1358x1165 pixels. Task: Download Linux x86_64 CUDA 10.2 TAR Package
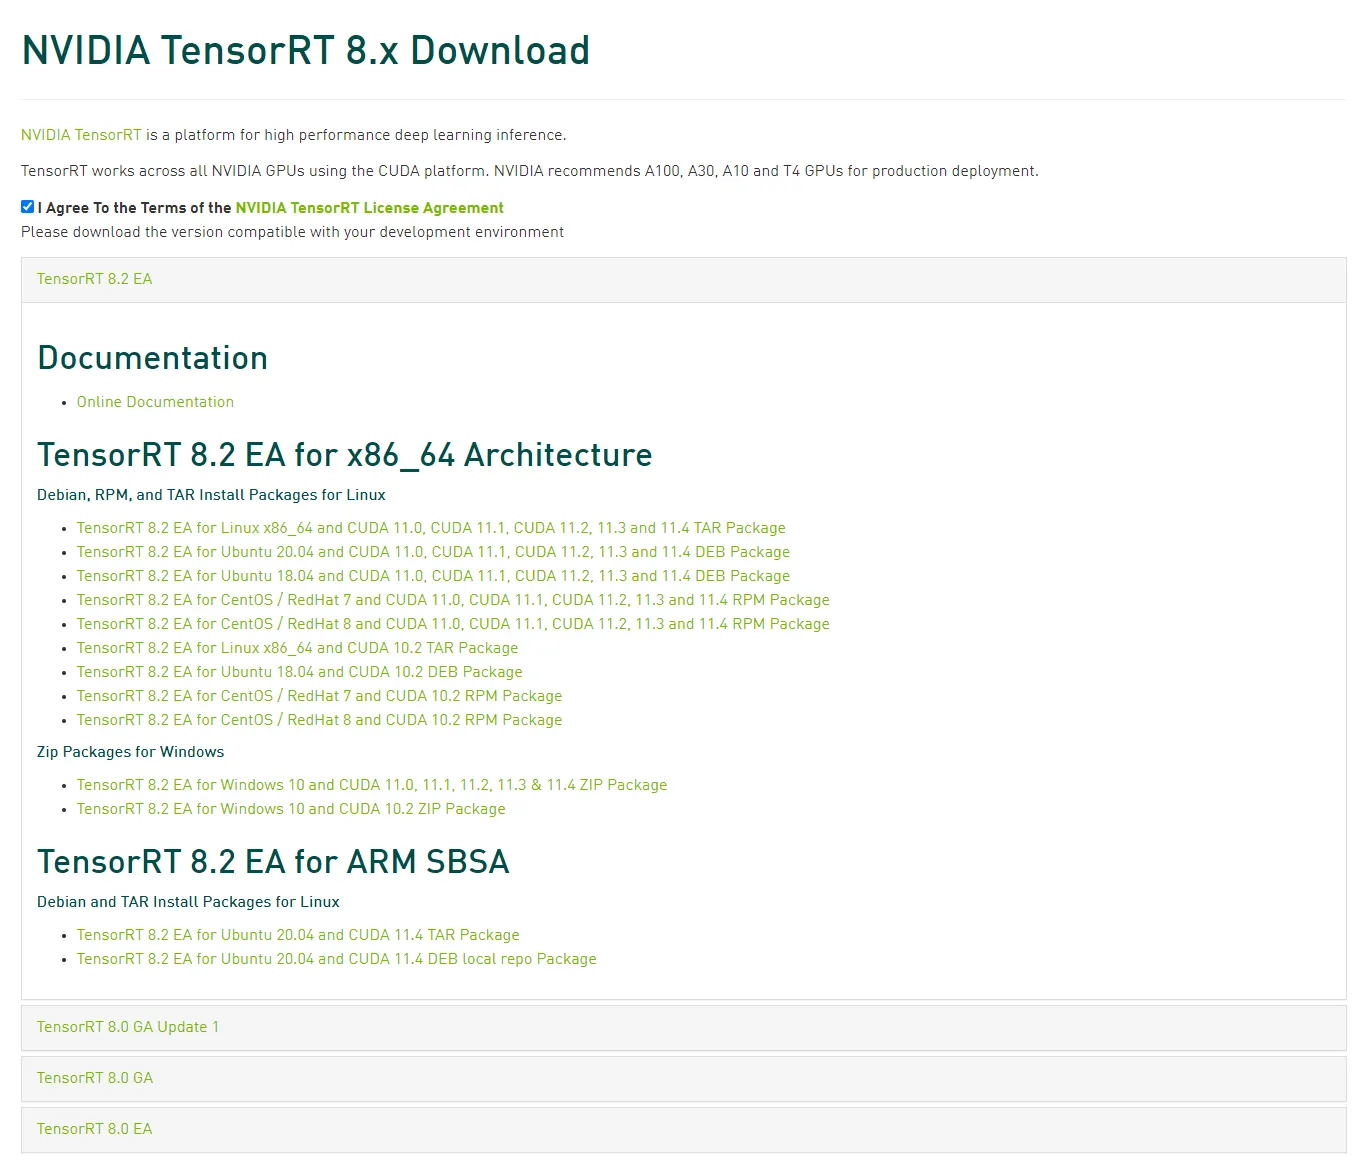coord(297,648)
